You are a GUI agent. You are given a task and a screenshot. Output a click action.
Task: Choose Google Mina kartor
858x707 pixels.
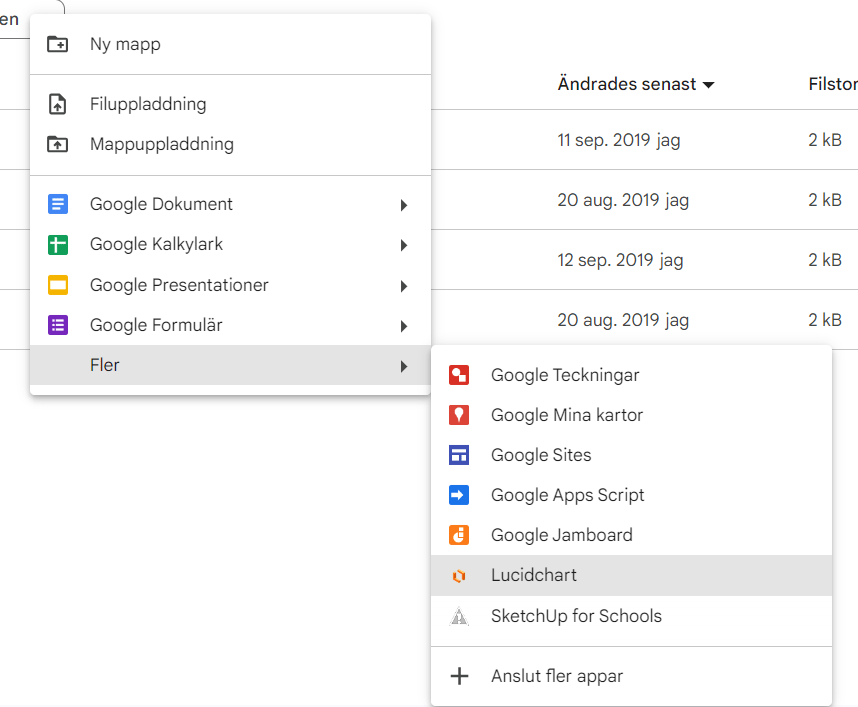631,415
